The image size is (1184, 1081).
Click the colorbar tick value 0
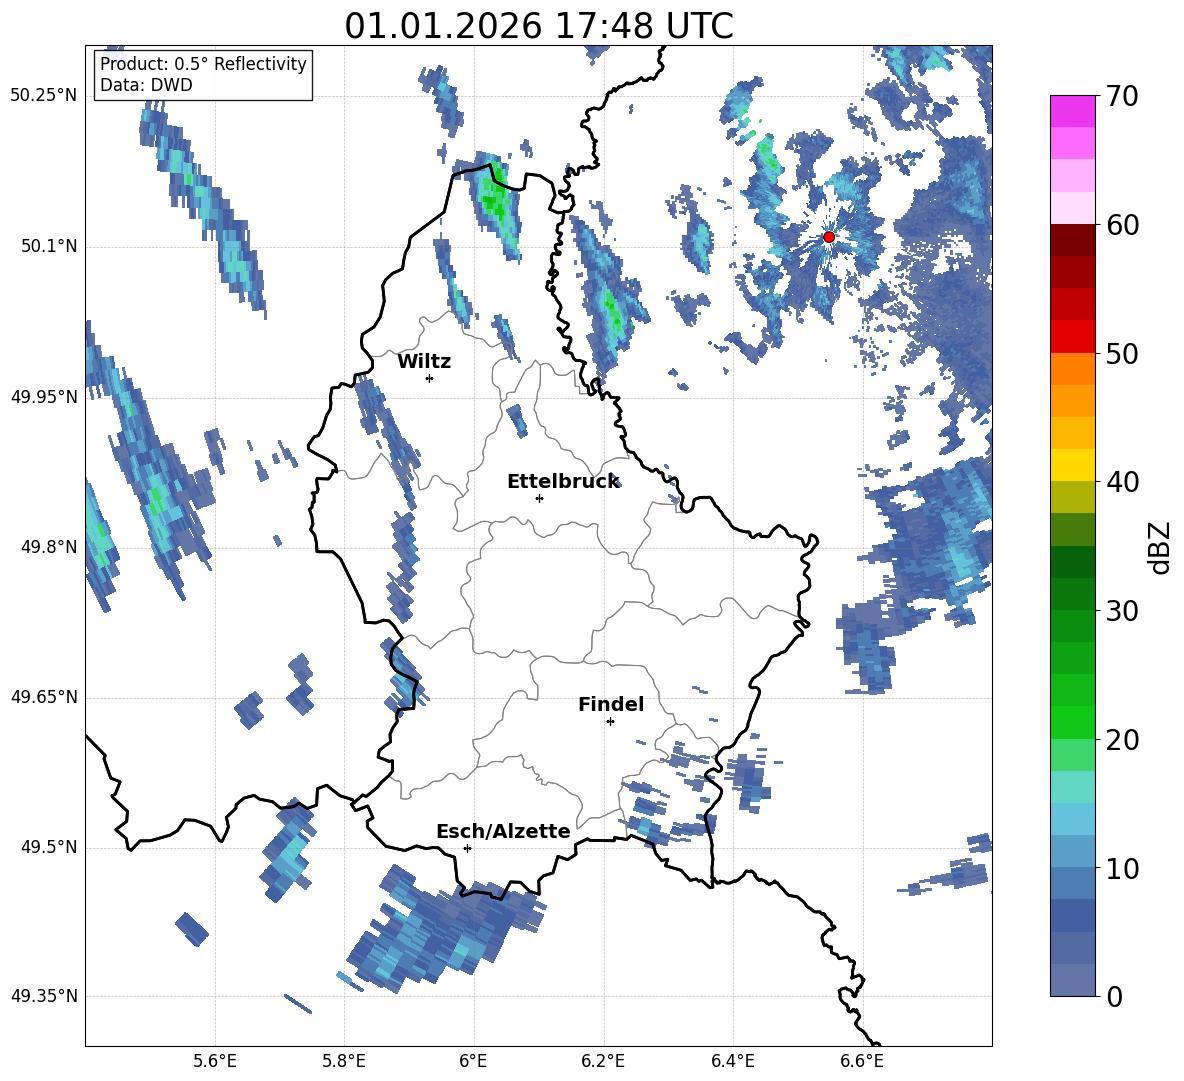coord(1114,996)
